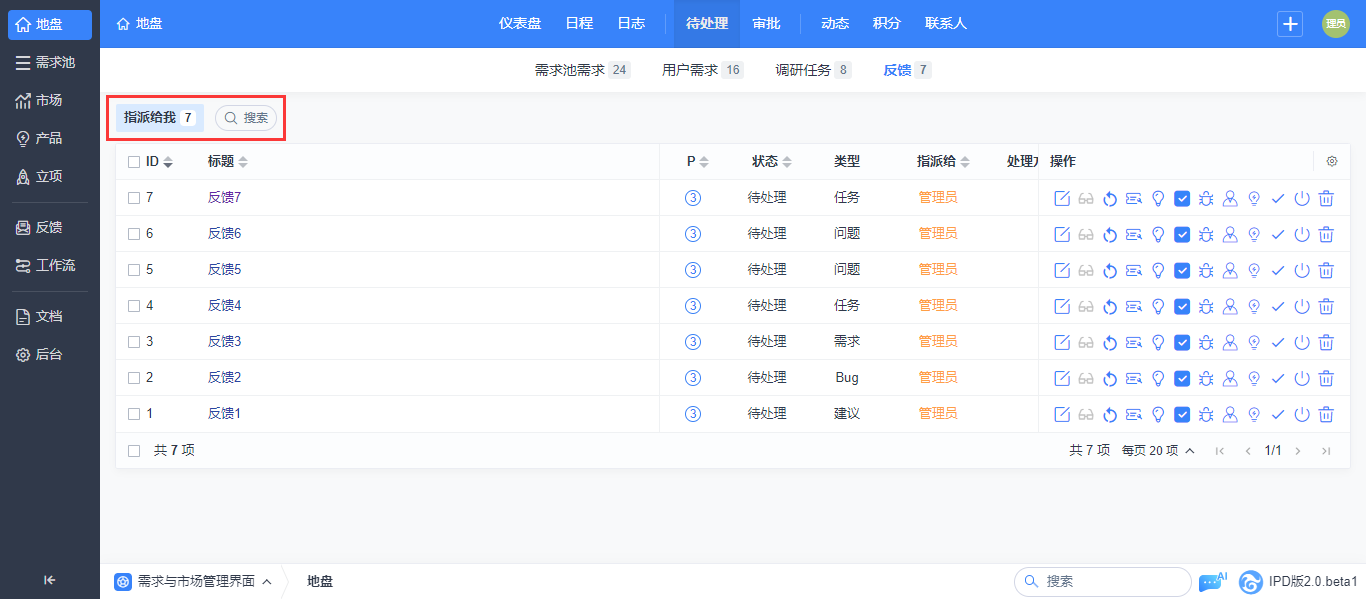Click the lightbulb icon in 反馈6 row
This screenshot has width=1366, height=599.
1158,234
